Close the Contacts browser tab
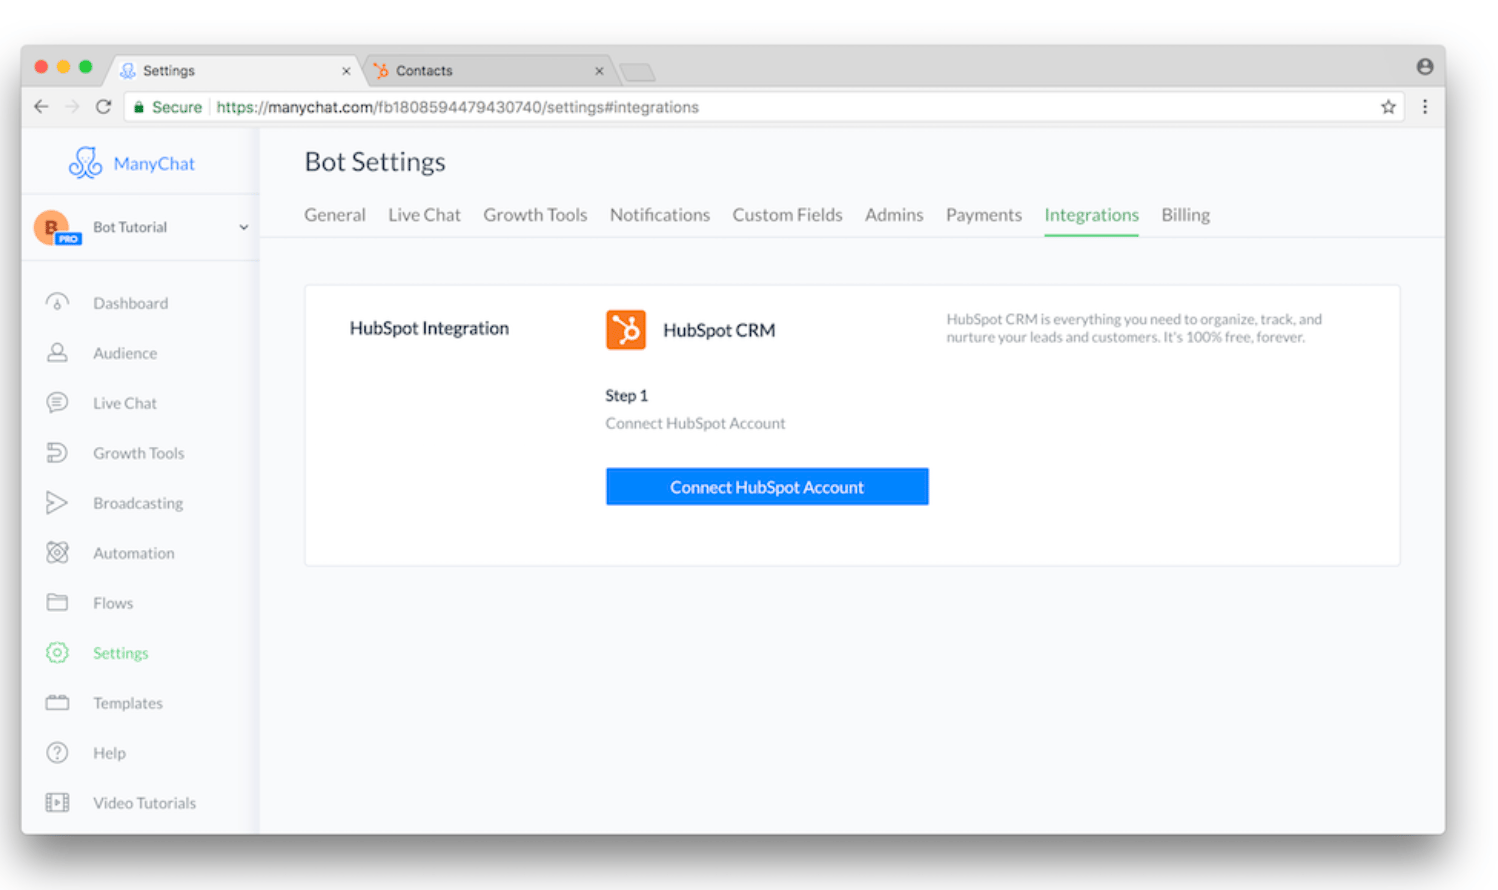 (x=599, y=71)
